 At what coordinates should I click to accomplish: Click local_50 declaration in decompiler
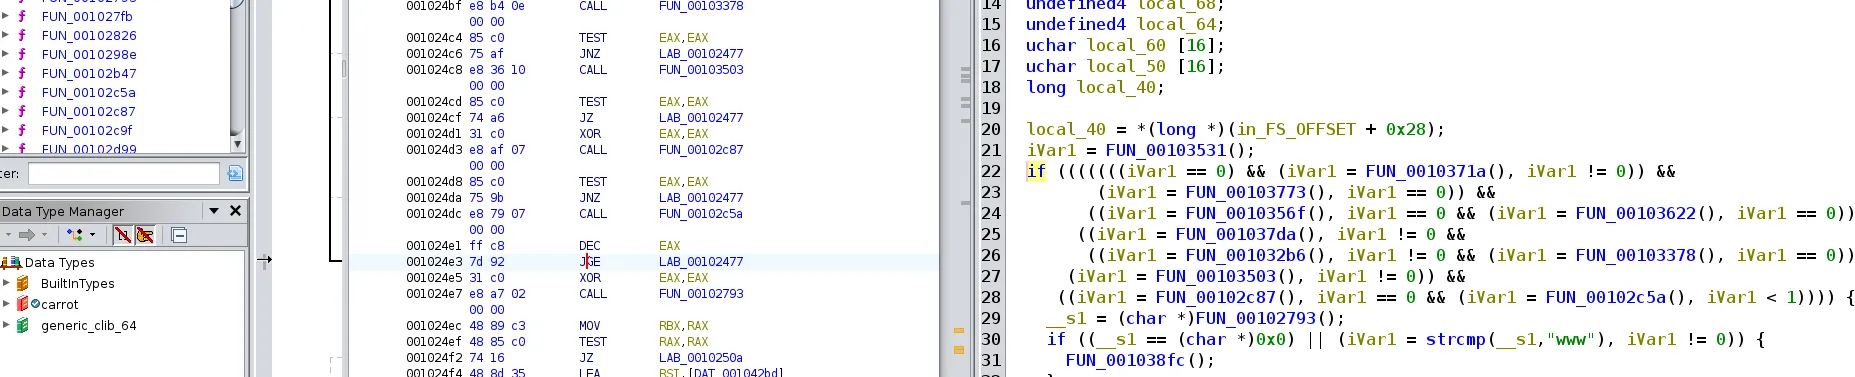[1125, 66]
